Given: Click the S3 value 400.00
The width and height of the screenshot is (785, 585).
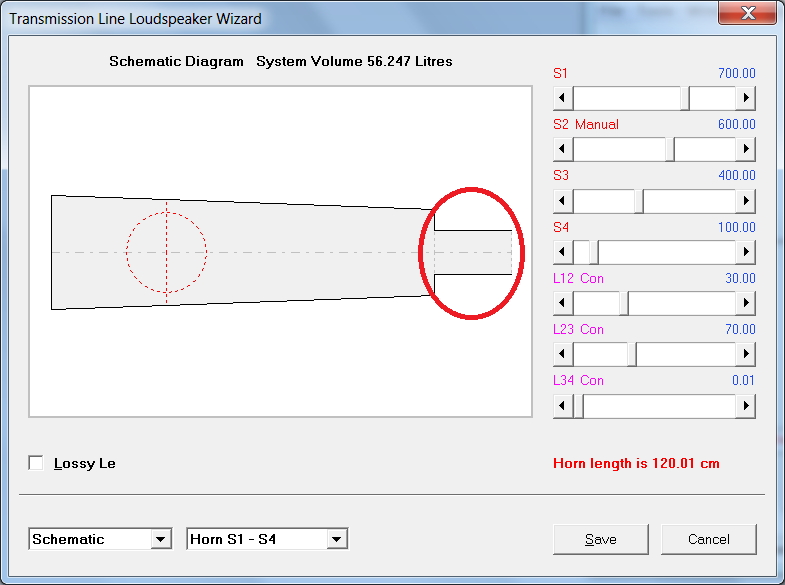Looking at the screenshot, I should (736, 175).
